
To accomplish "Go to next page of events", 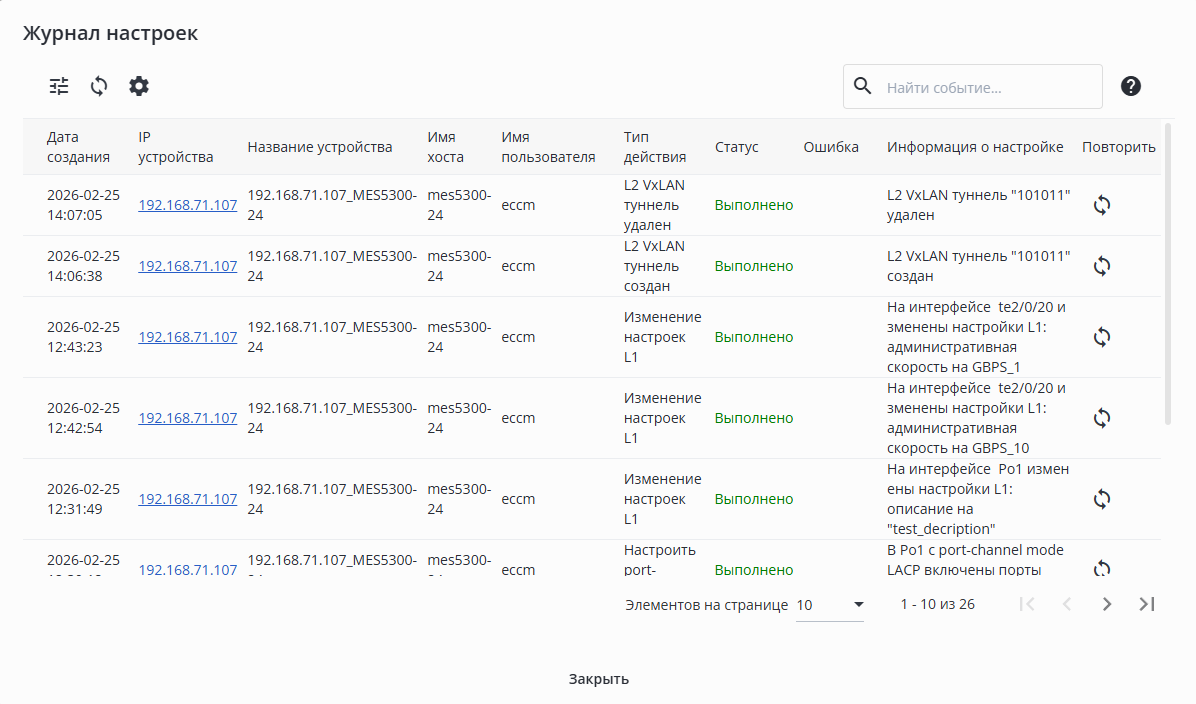I will [1107, 604].
